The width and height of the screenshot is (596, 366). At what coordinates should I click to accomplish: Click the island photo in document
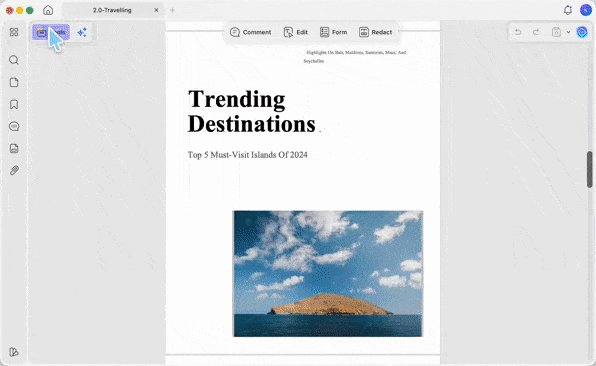(x=328, y=274)
